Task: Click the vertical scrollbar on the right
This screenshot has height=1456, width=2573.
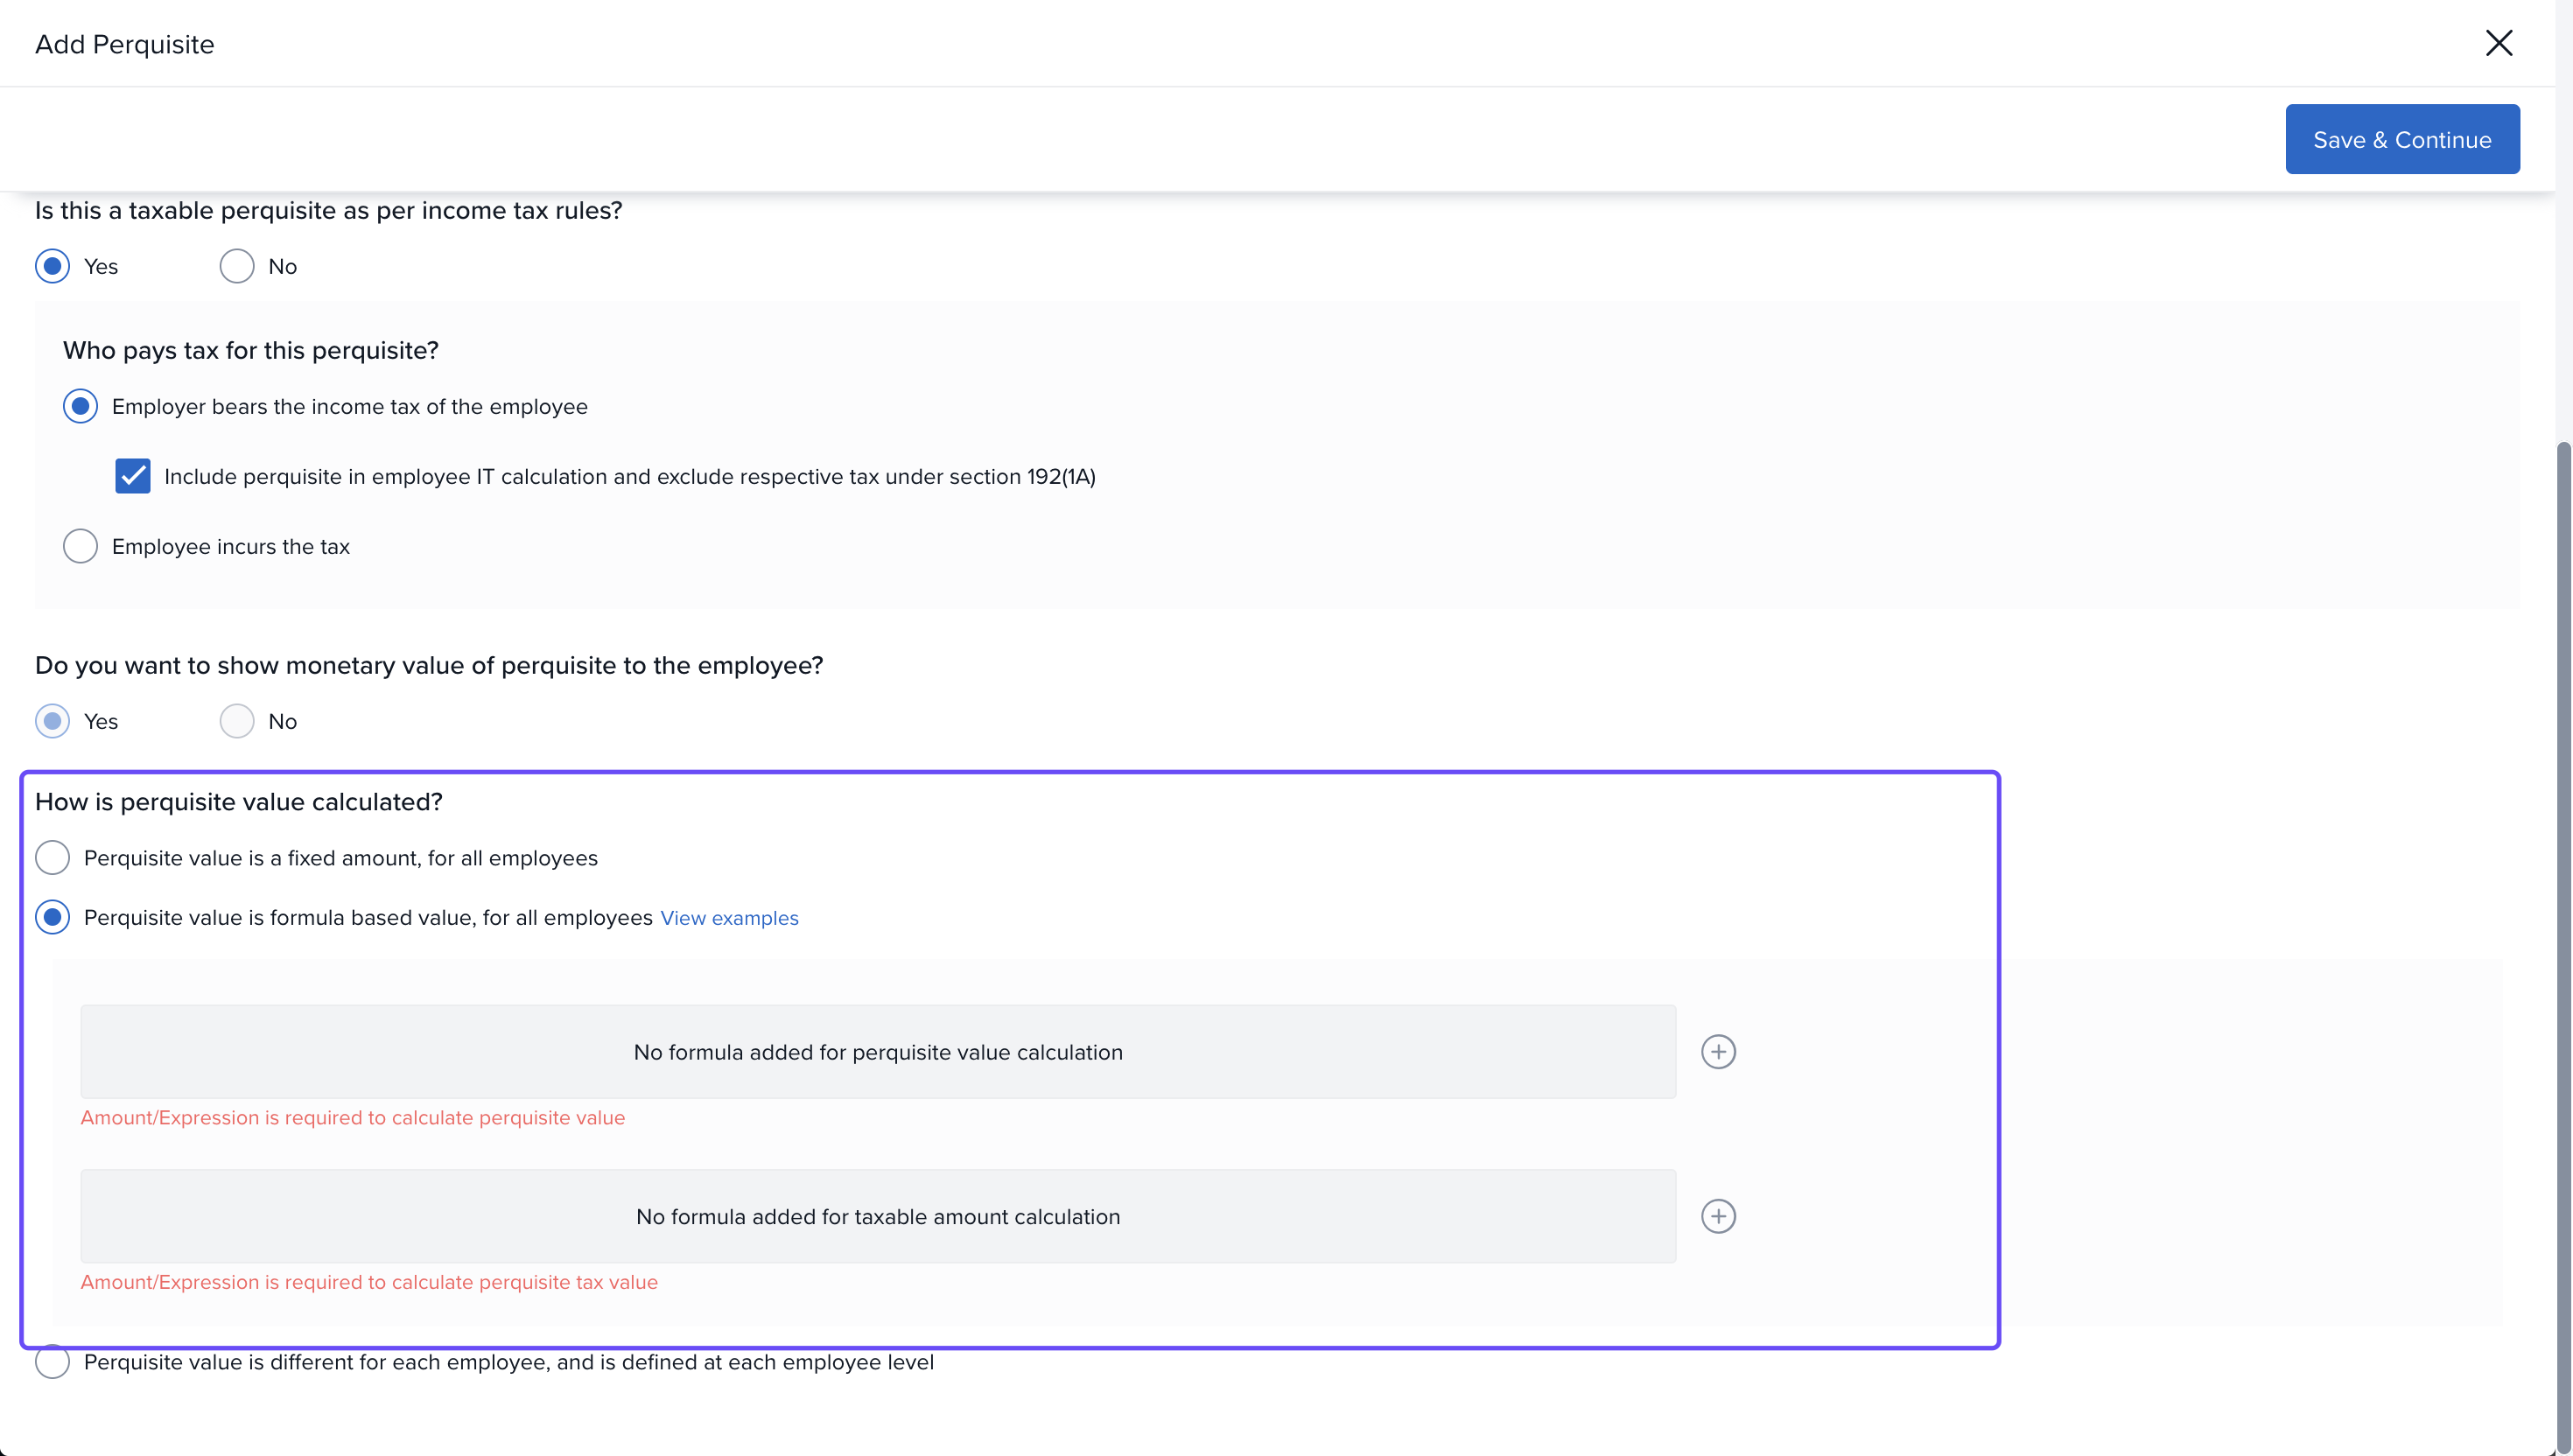Action: click(x=2563, y=900)
